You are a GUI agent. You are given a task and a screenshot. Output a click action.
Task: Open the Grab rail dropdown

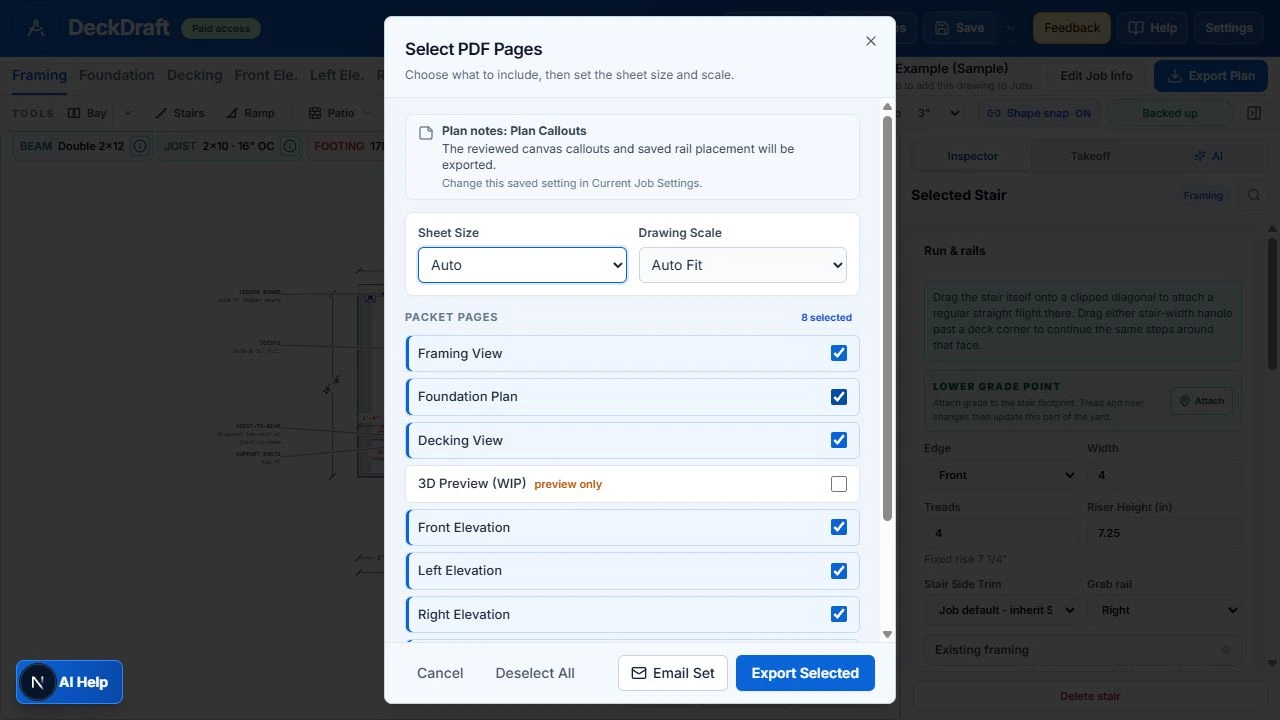point(1164,610)
